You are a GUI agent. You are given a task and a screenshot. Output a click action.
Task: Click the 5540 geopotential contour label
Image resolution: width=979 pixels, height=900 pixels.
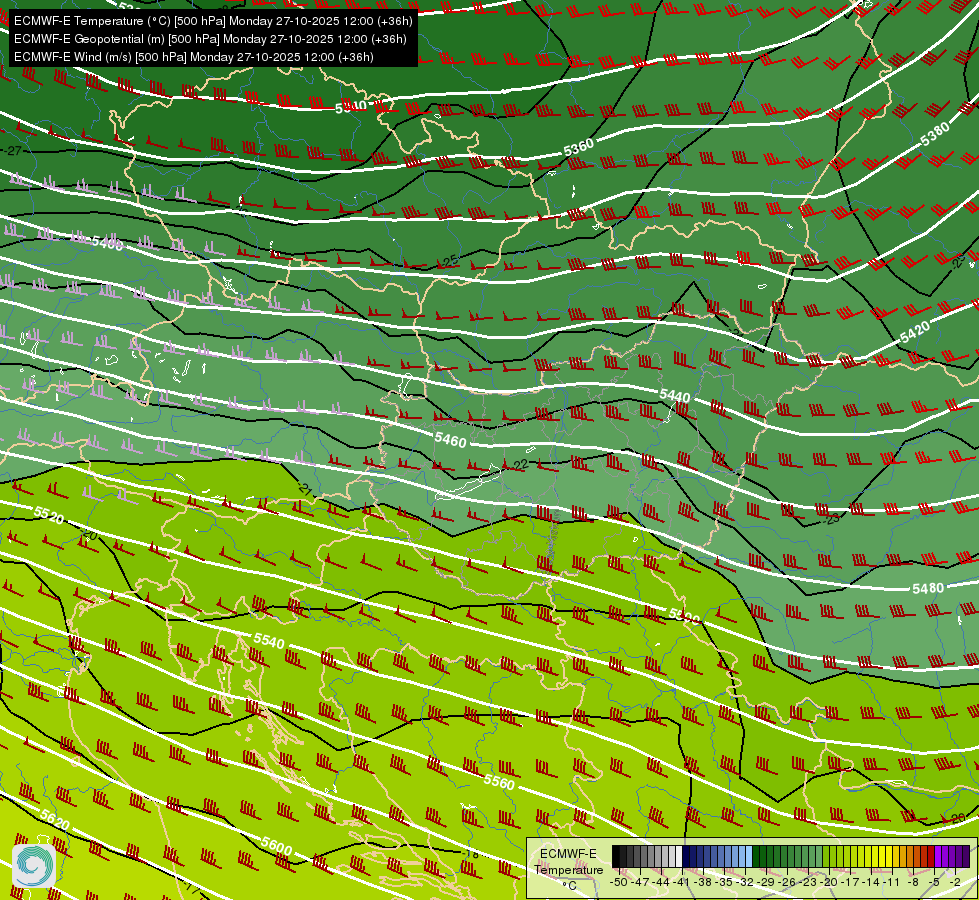[269, 641]
